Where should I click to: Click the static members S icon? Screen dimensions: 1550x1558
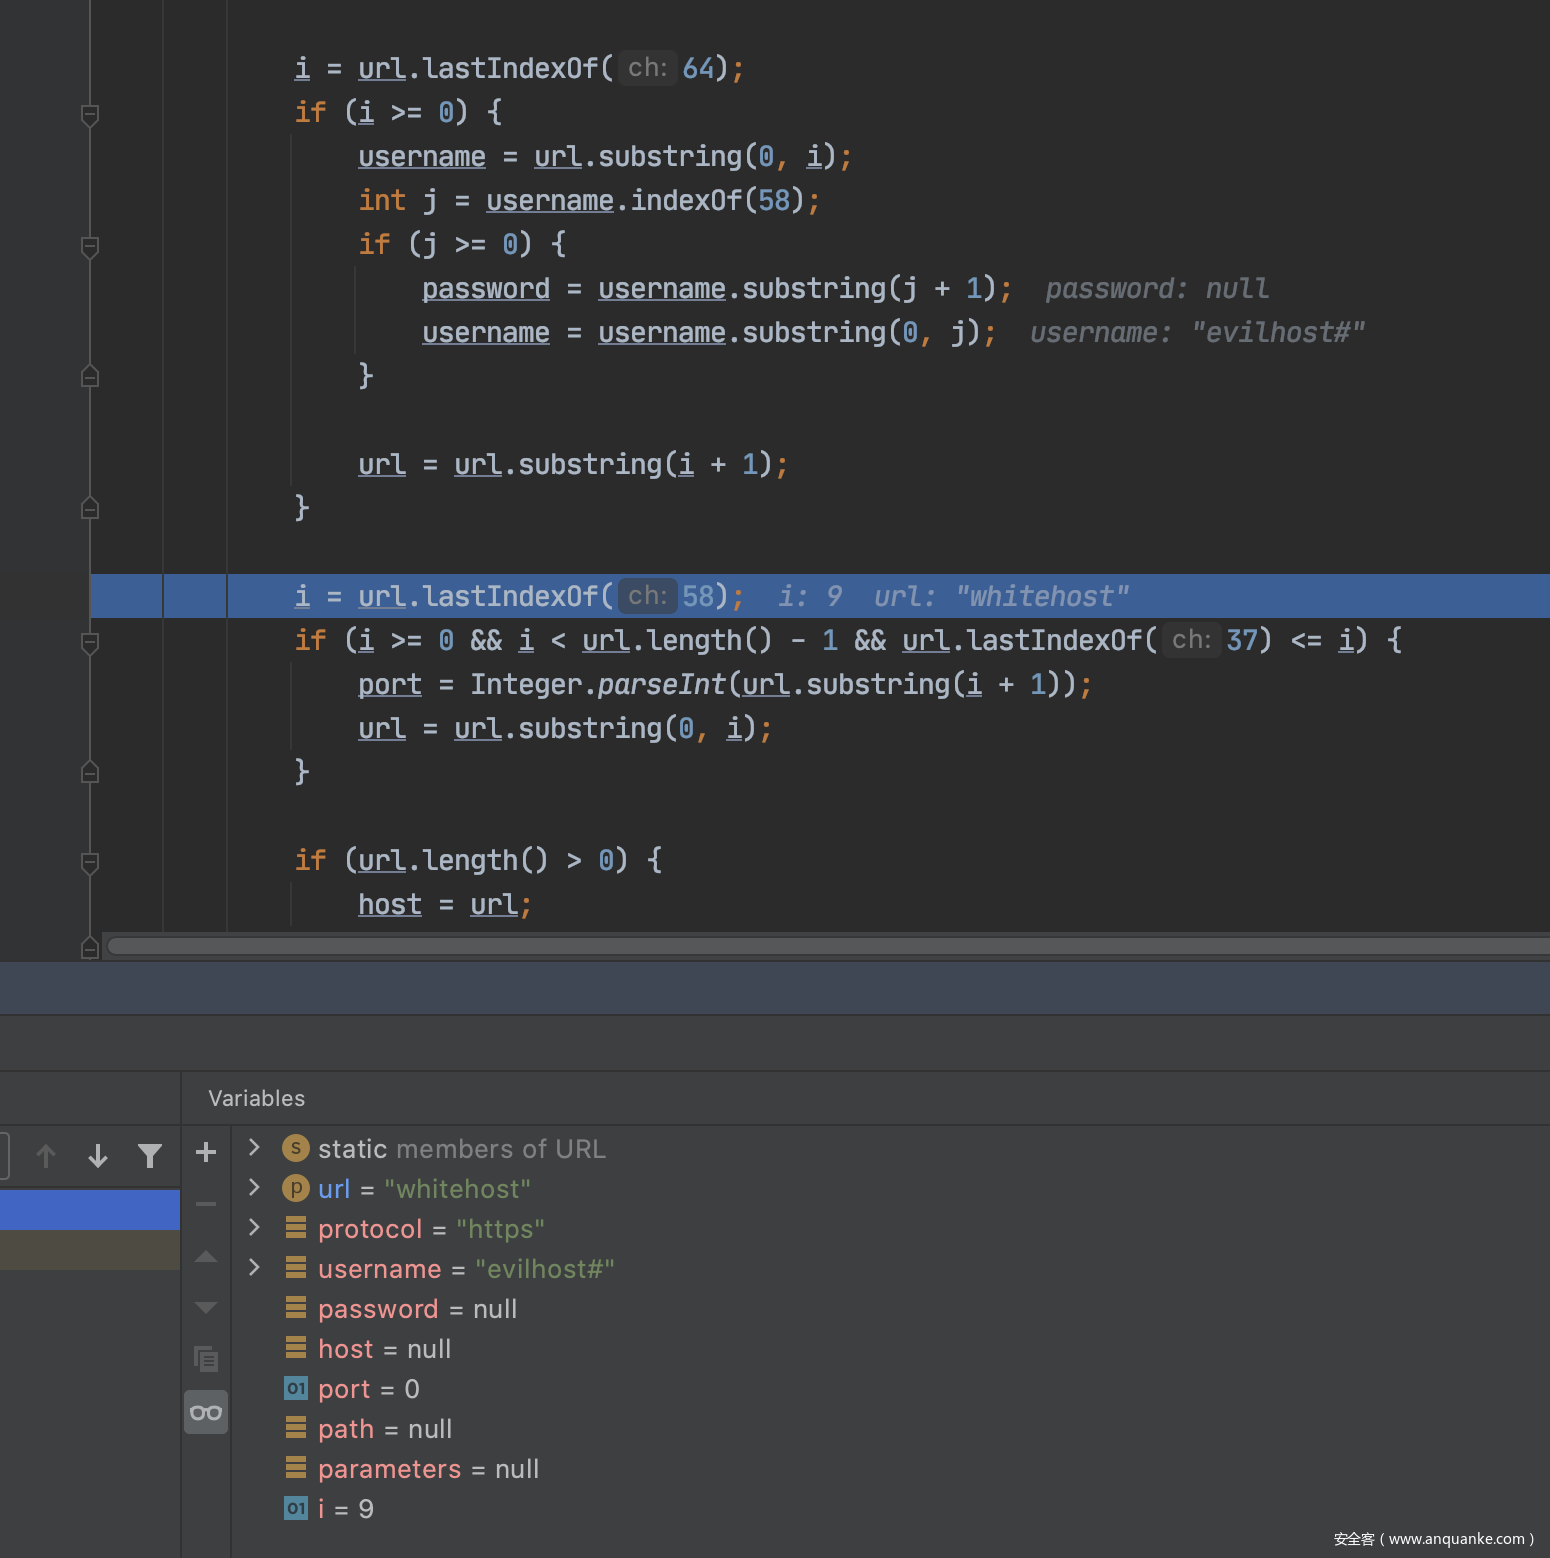click(x=296, y=1148)
